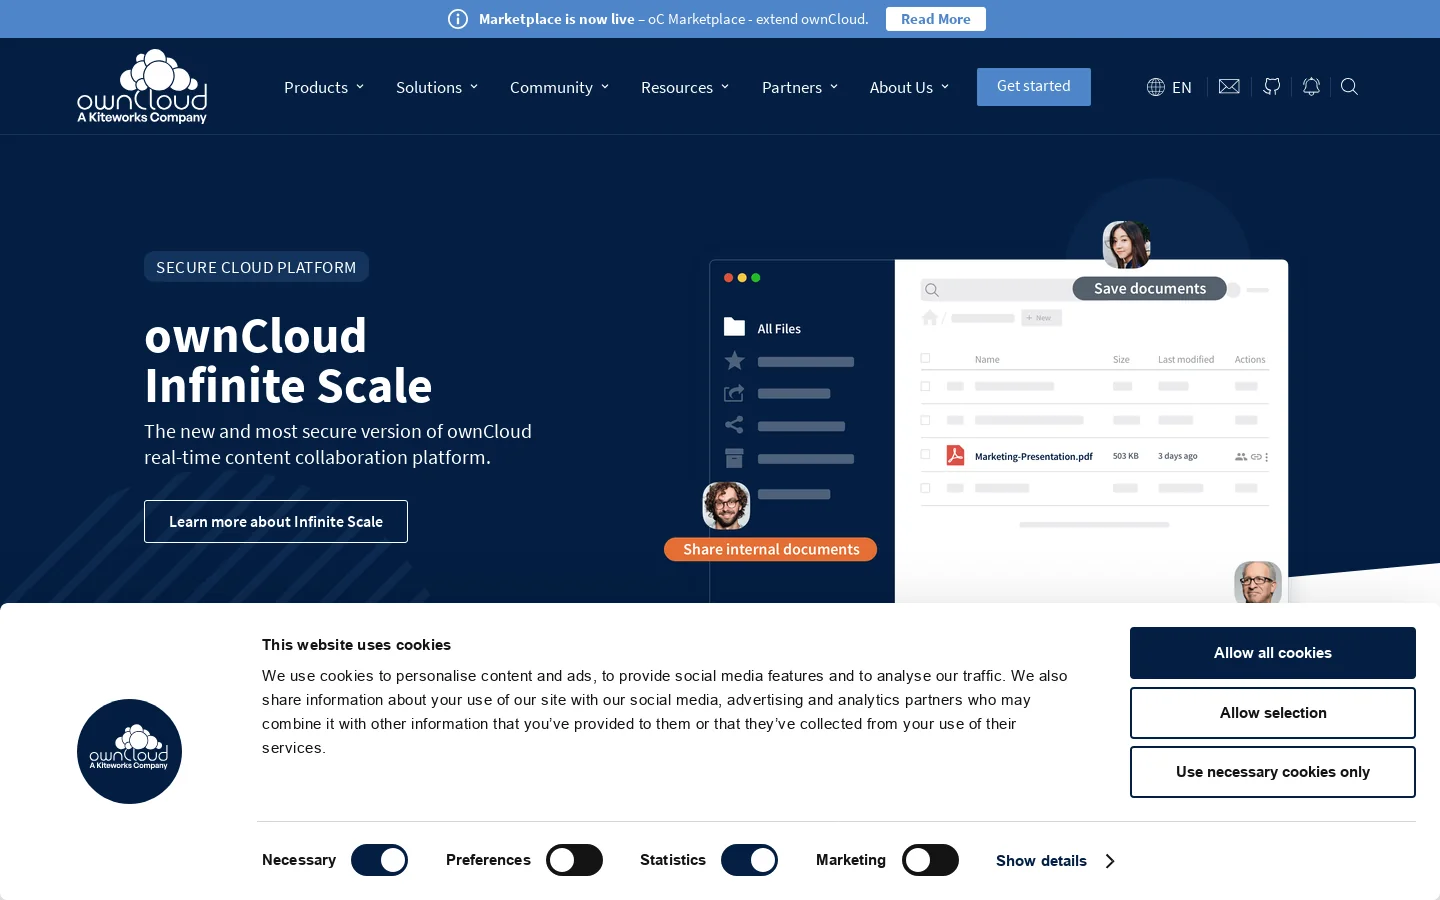Select the EN language option

(x=1182, y=88)
